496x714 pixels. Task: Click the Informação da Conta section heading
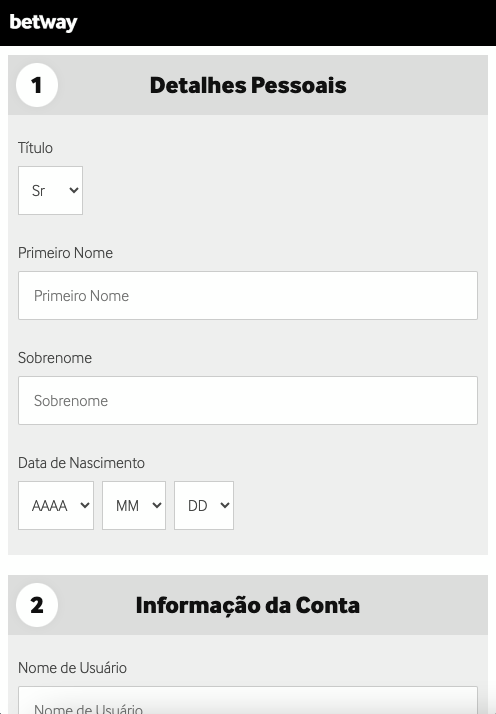(248, 605)
